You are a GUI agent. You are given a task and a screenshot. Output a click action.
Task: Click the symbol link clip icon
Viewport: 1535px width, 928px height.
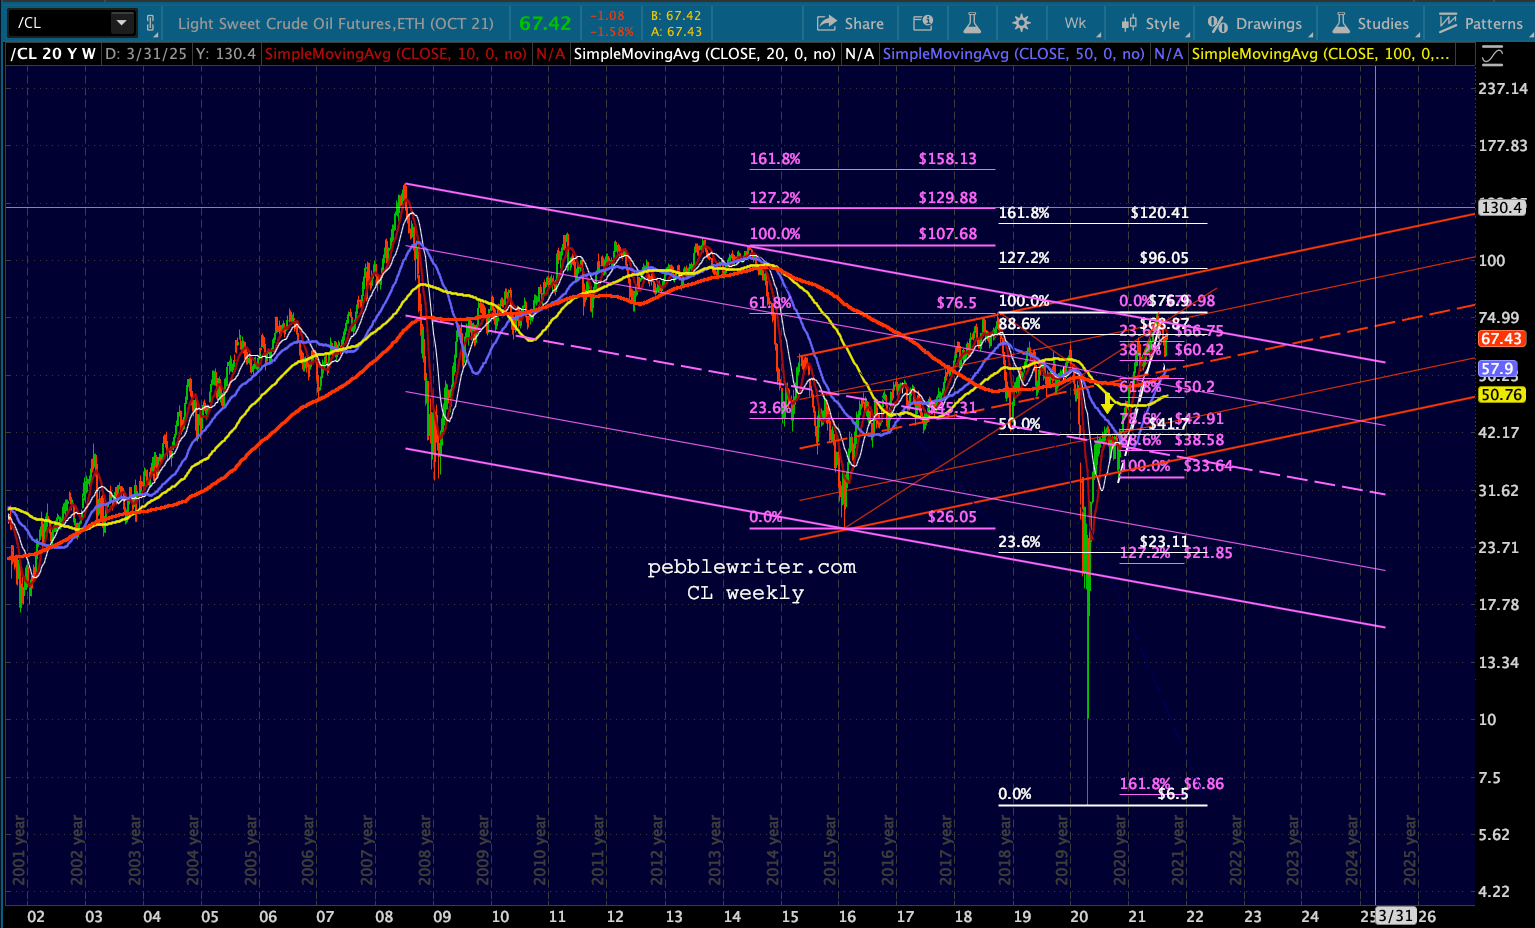click(150, 22)
